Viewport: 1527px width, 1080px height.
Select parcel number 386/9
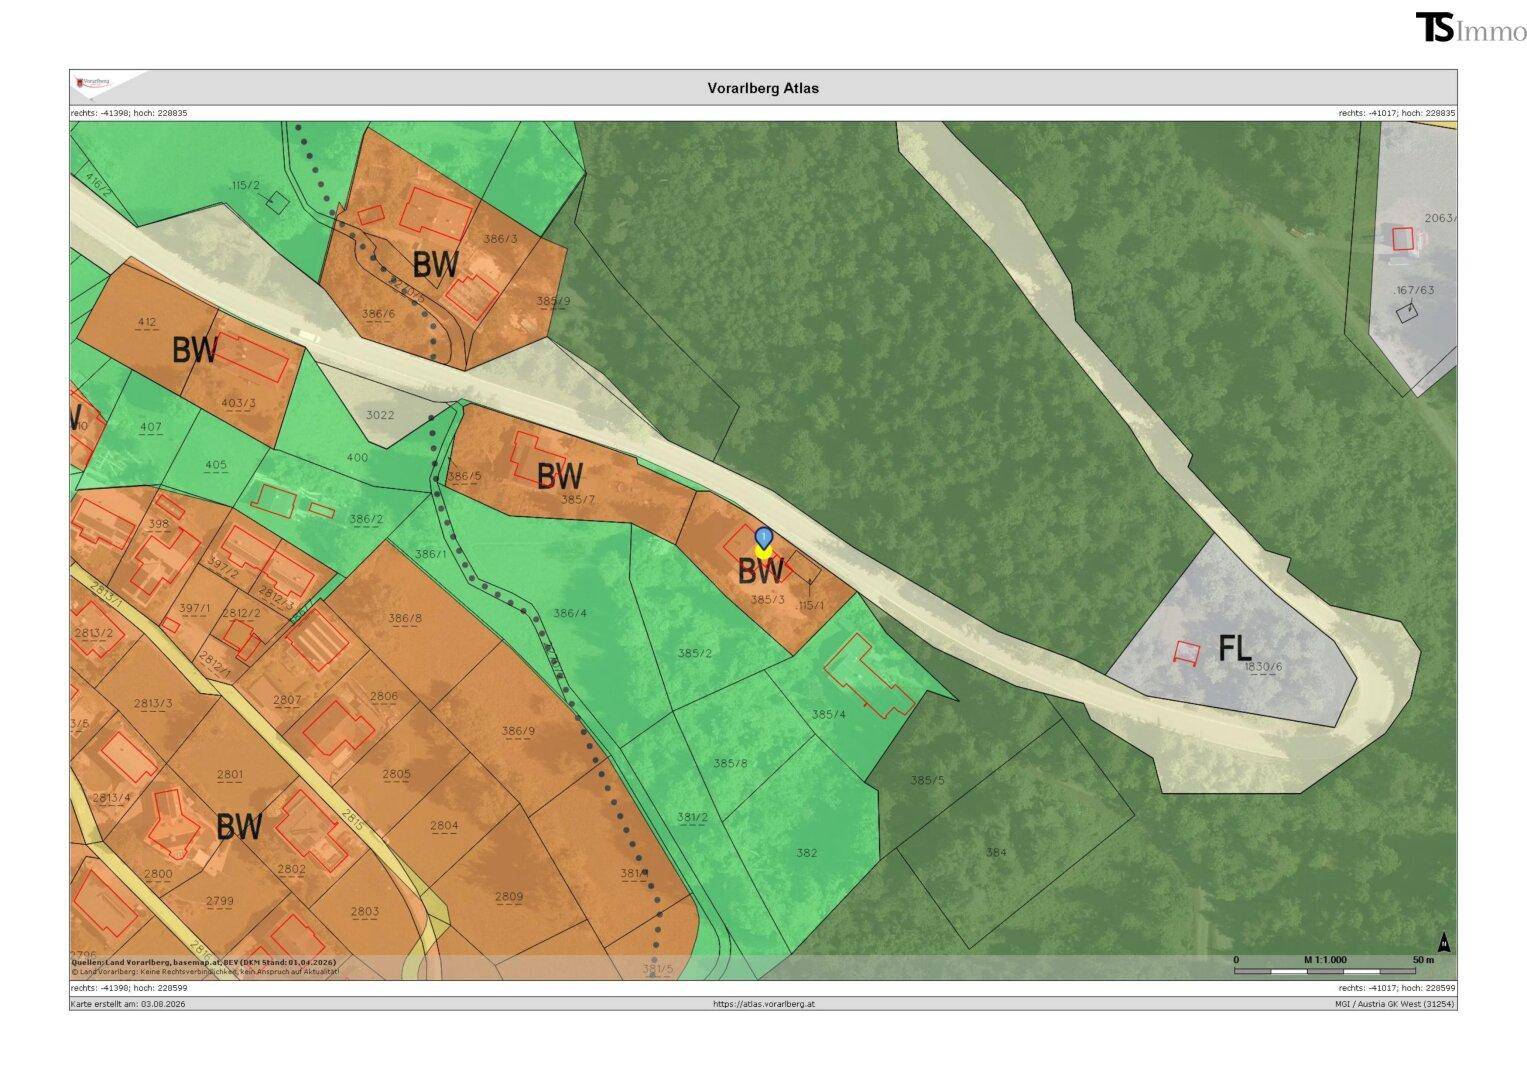point(518,731)
